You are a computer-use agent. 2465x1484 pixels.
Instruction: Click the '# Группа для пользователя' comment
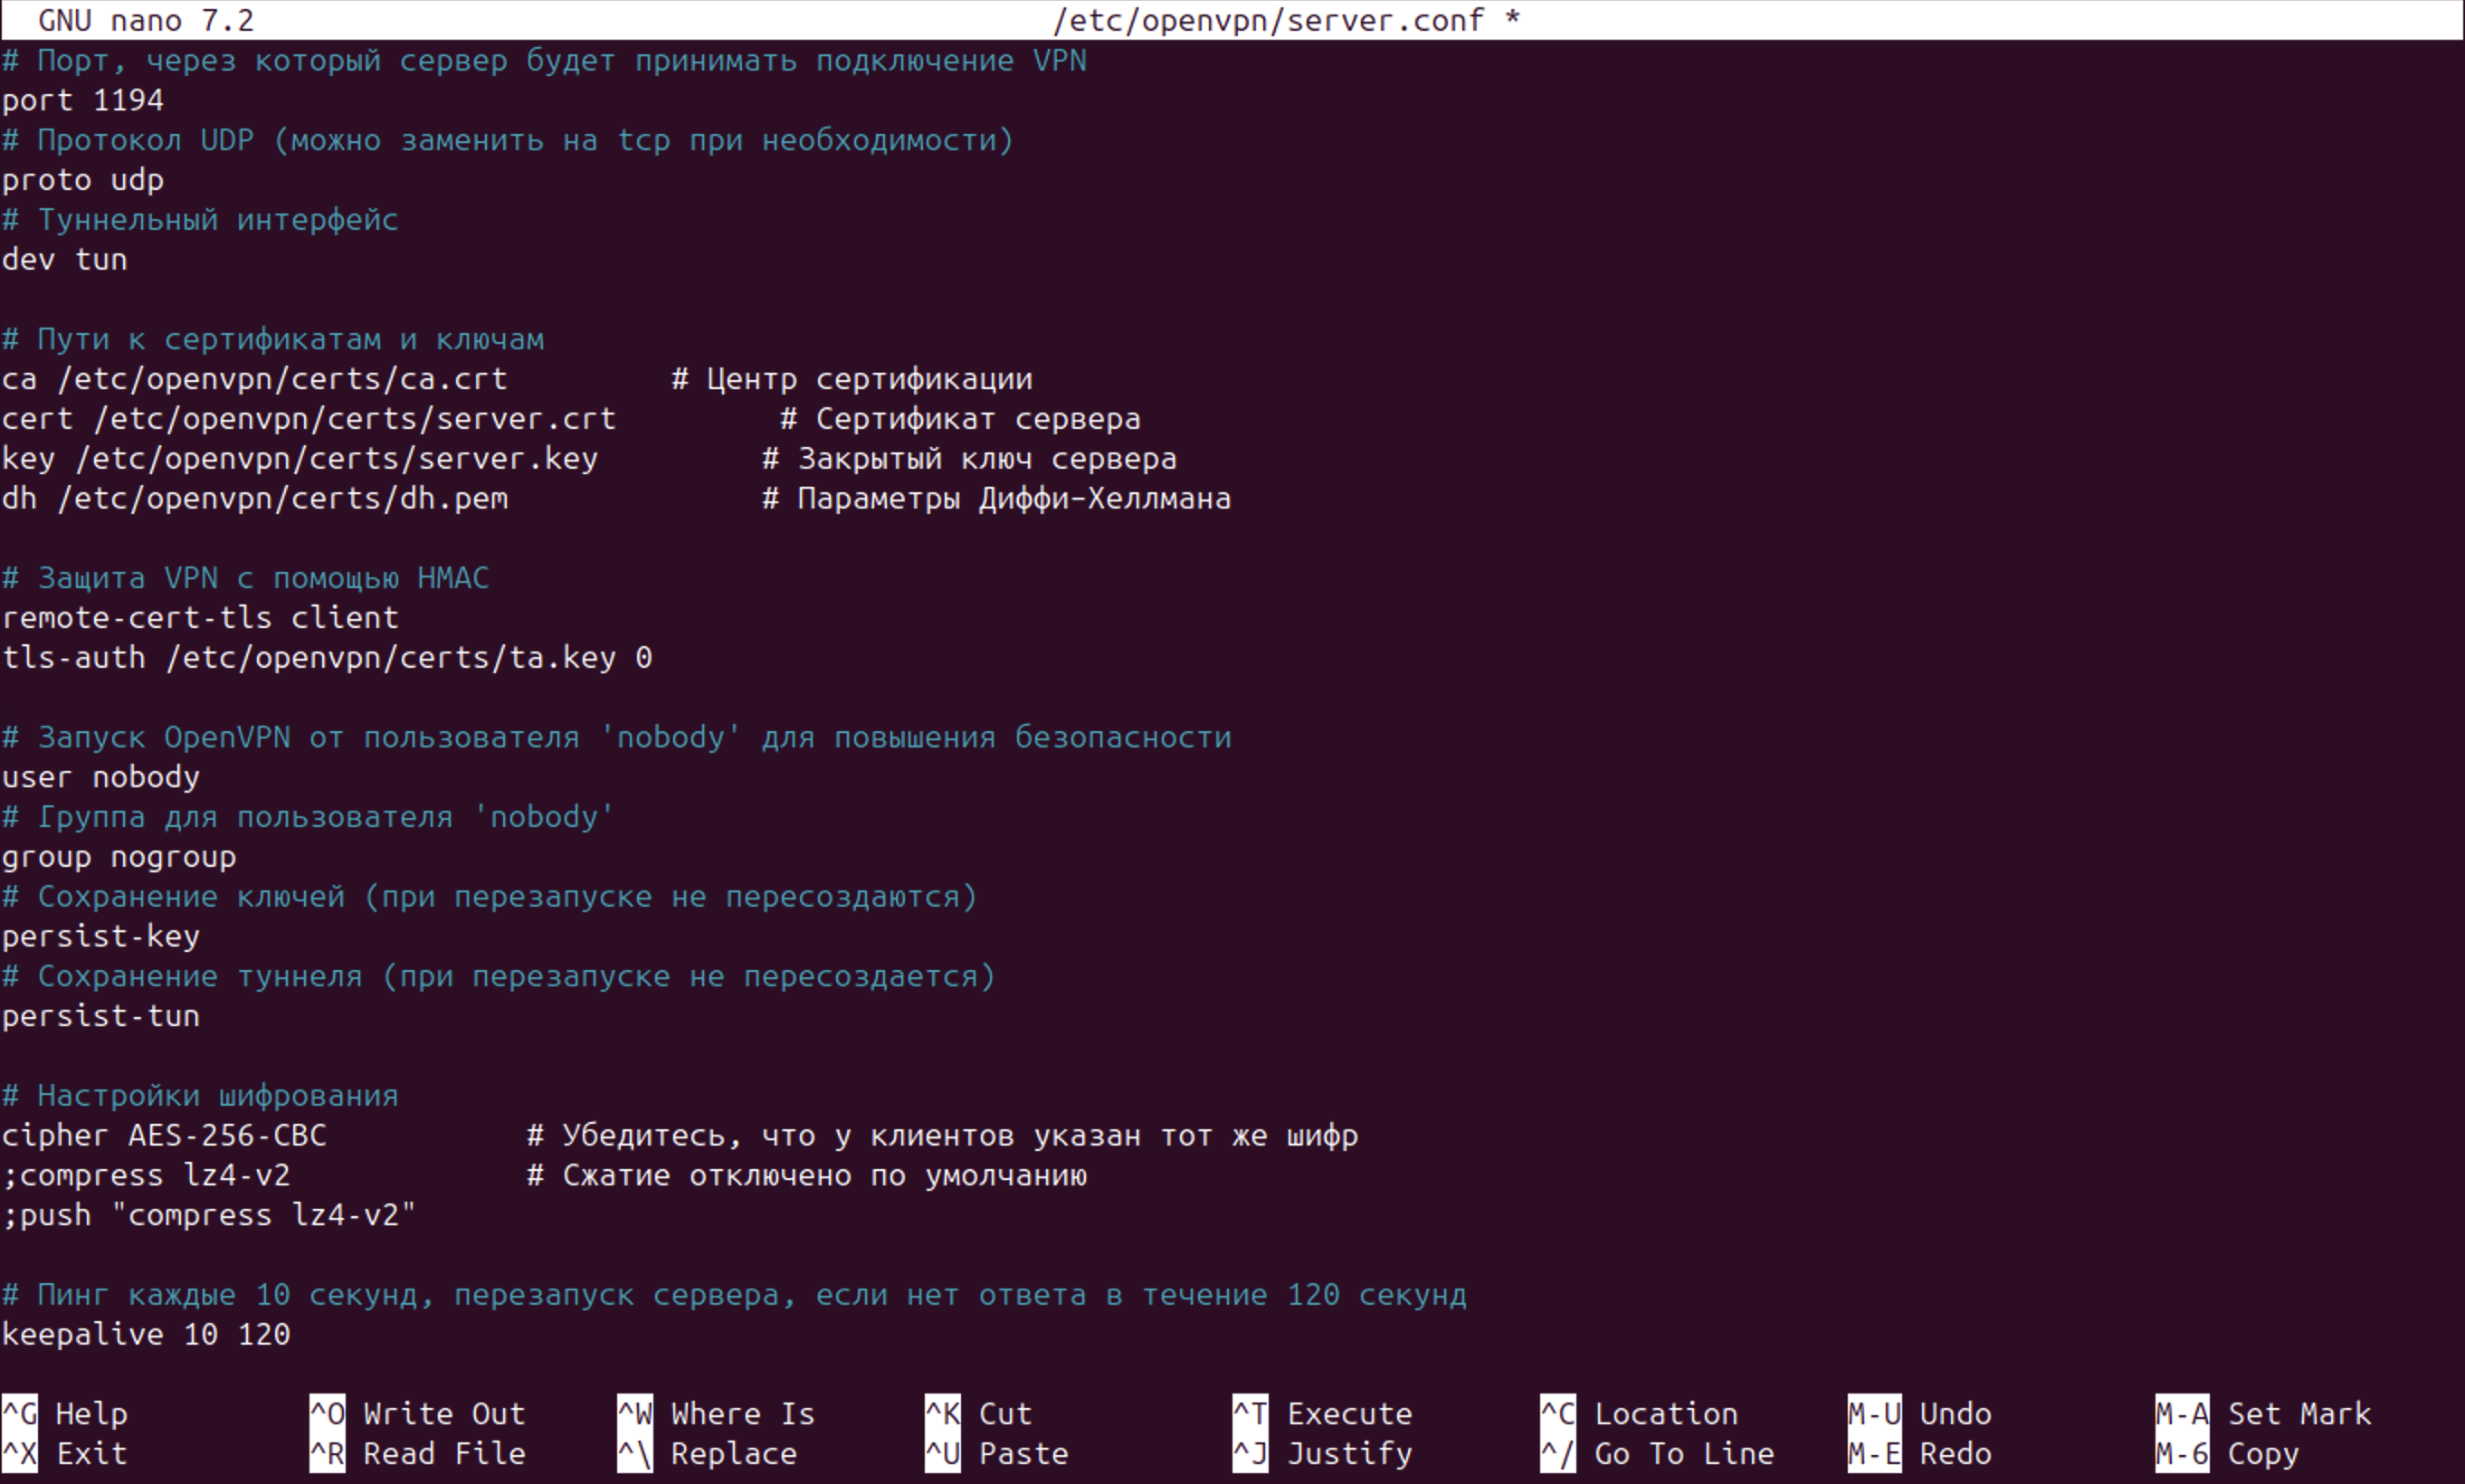309,817
